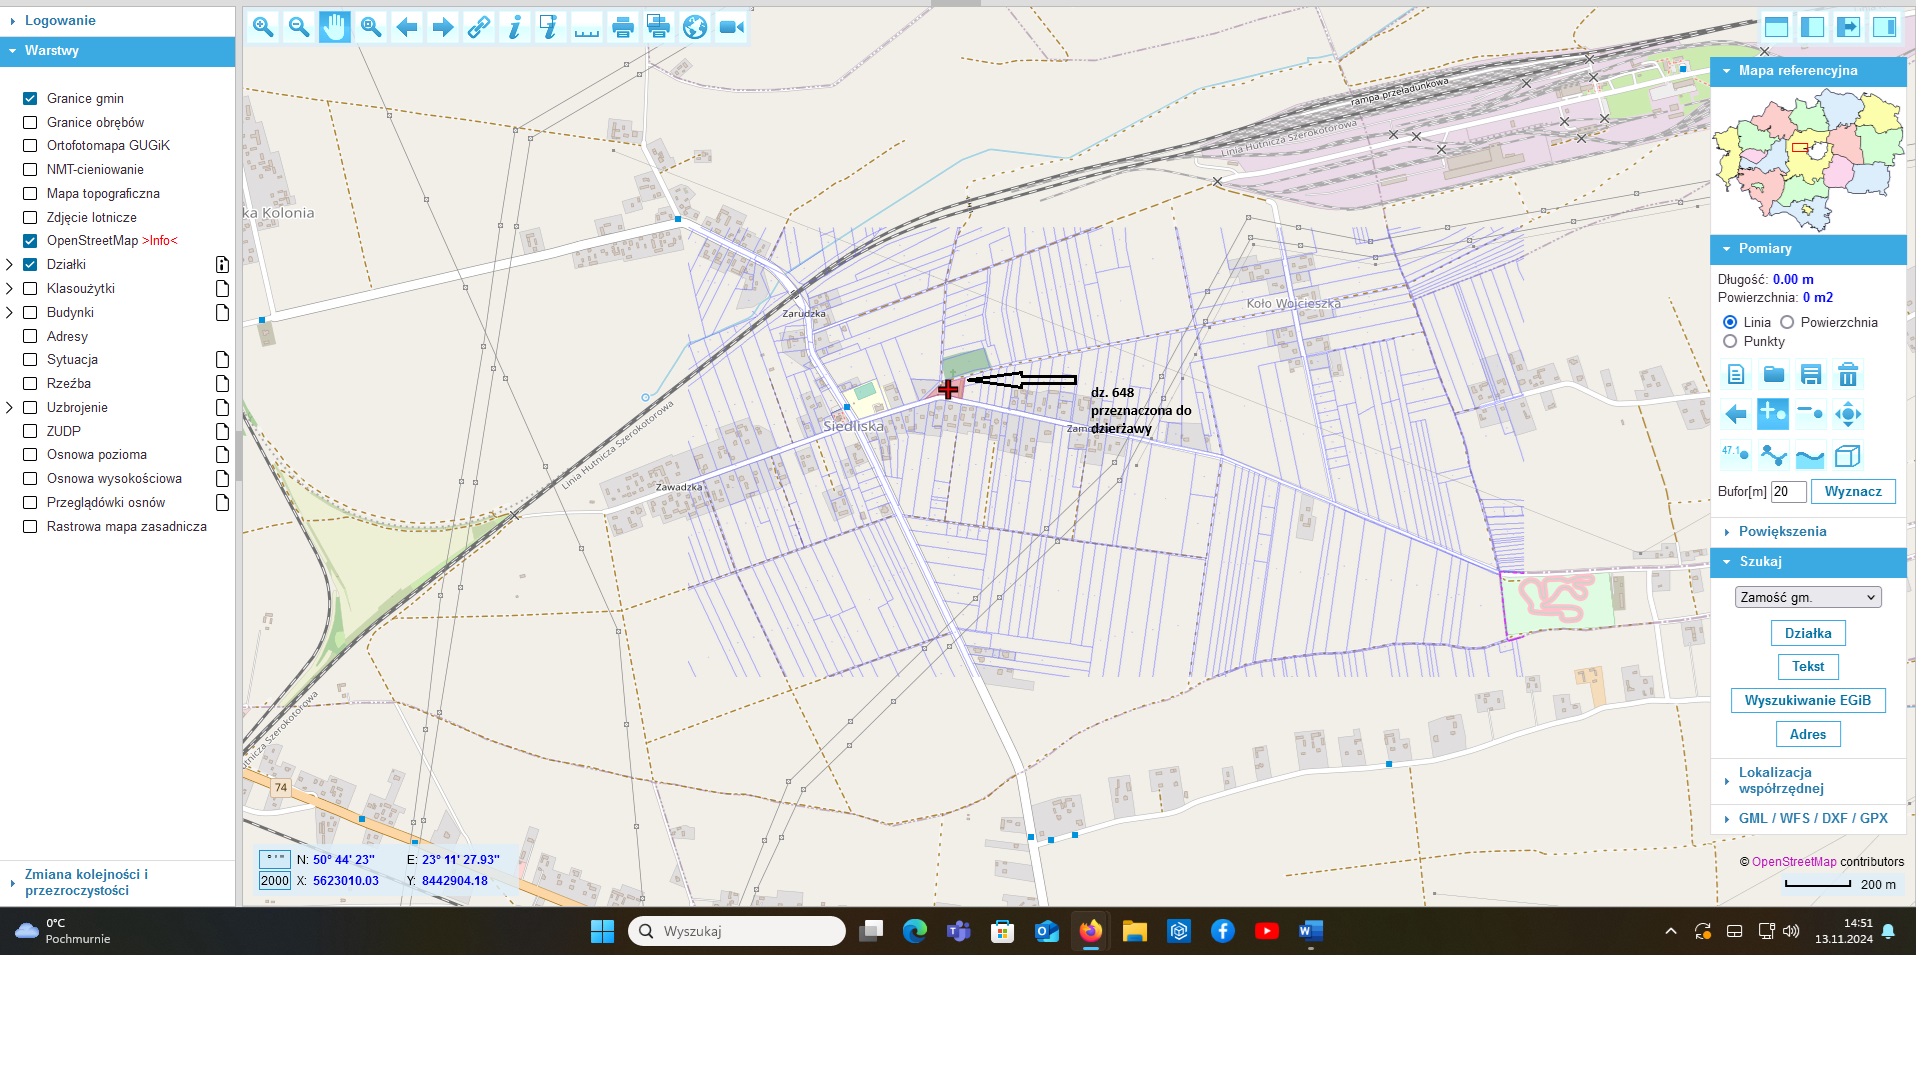Screen dimensions: 1921x1082
Task: Click the floppy disk save measurement icon
Action: 1811,375
